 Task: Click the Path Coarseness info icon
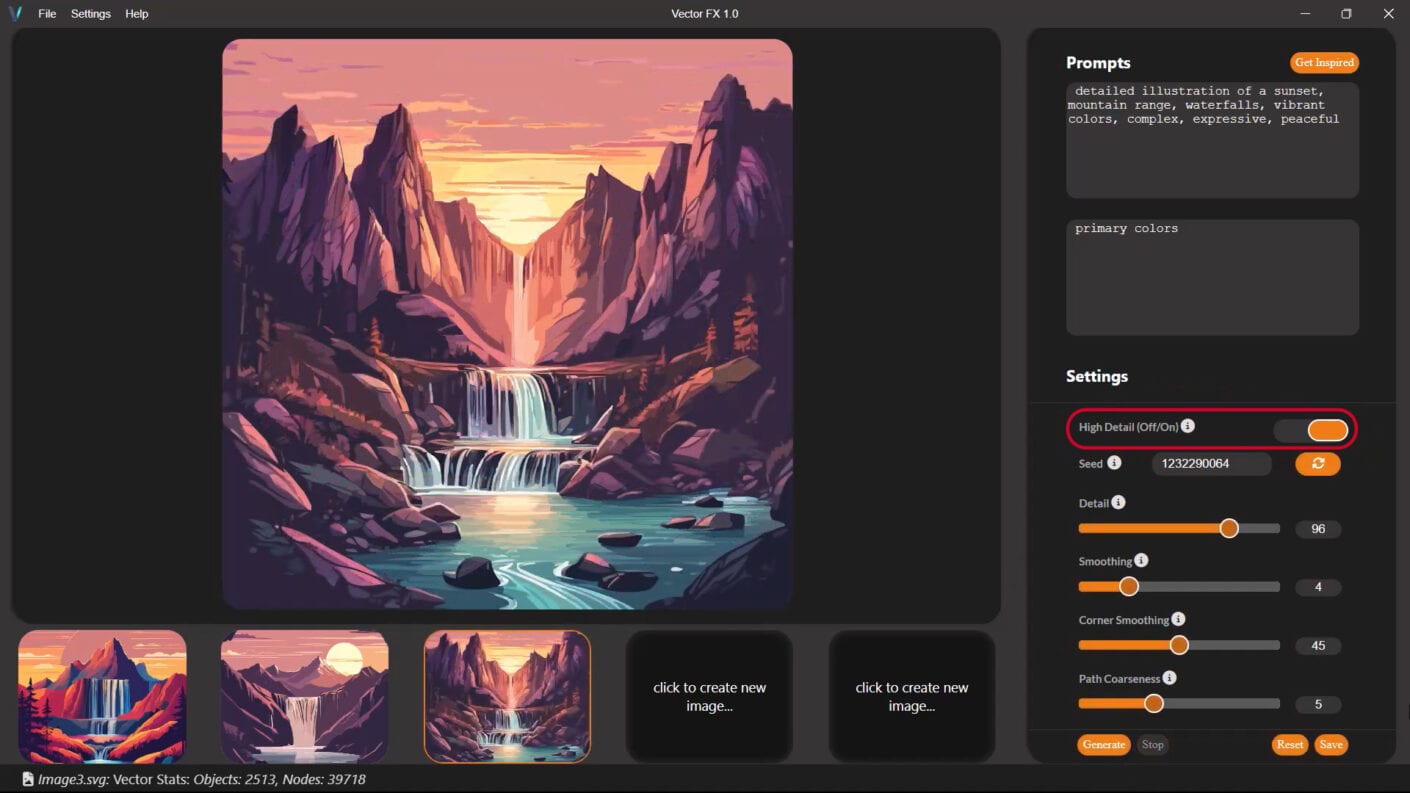pos(1168,677)
